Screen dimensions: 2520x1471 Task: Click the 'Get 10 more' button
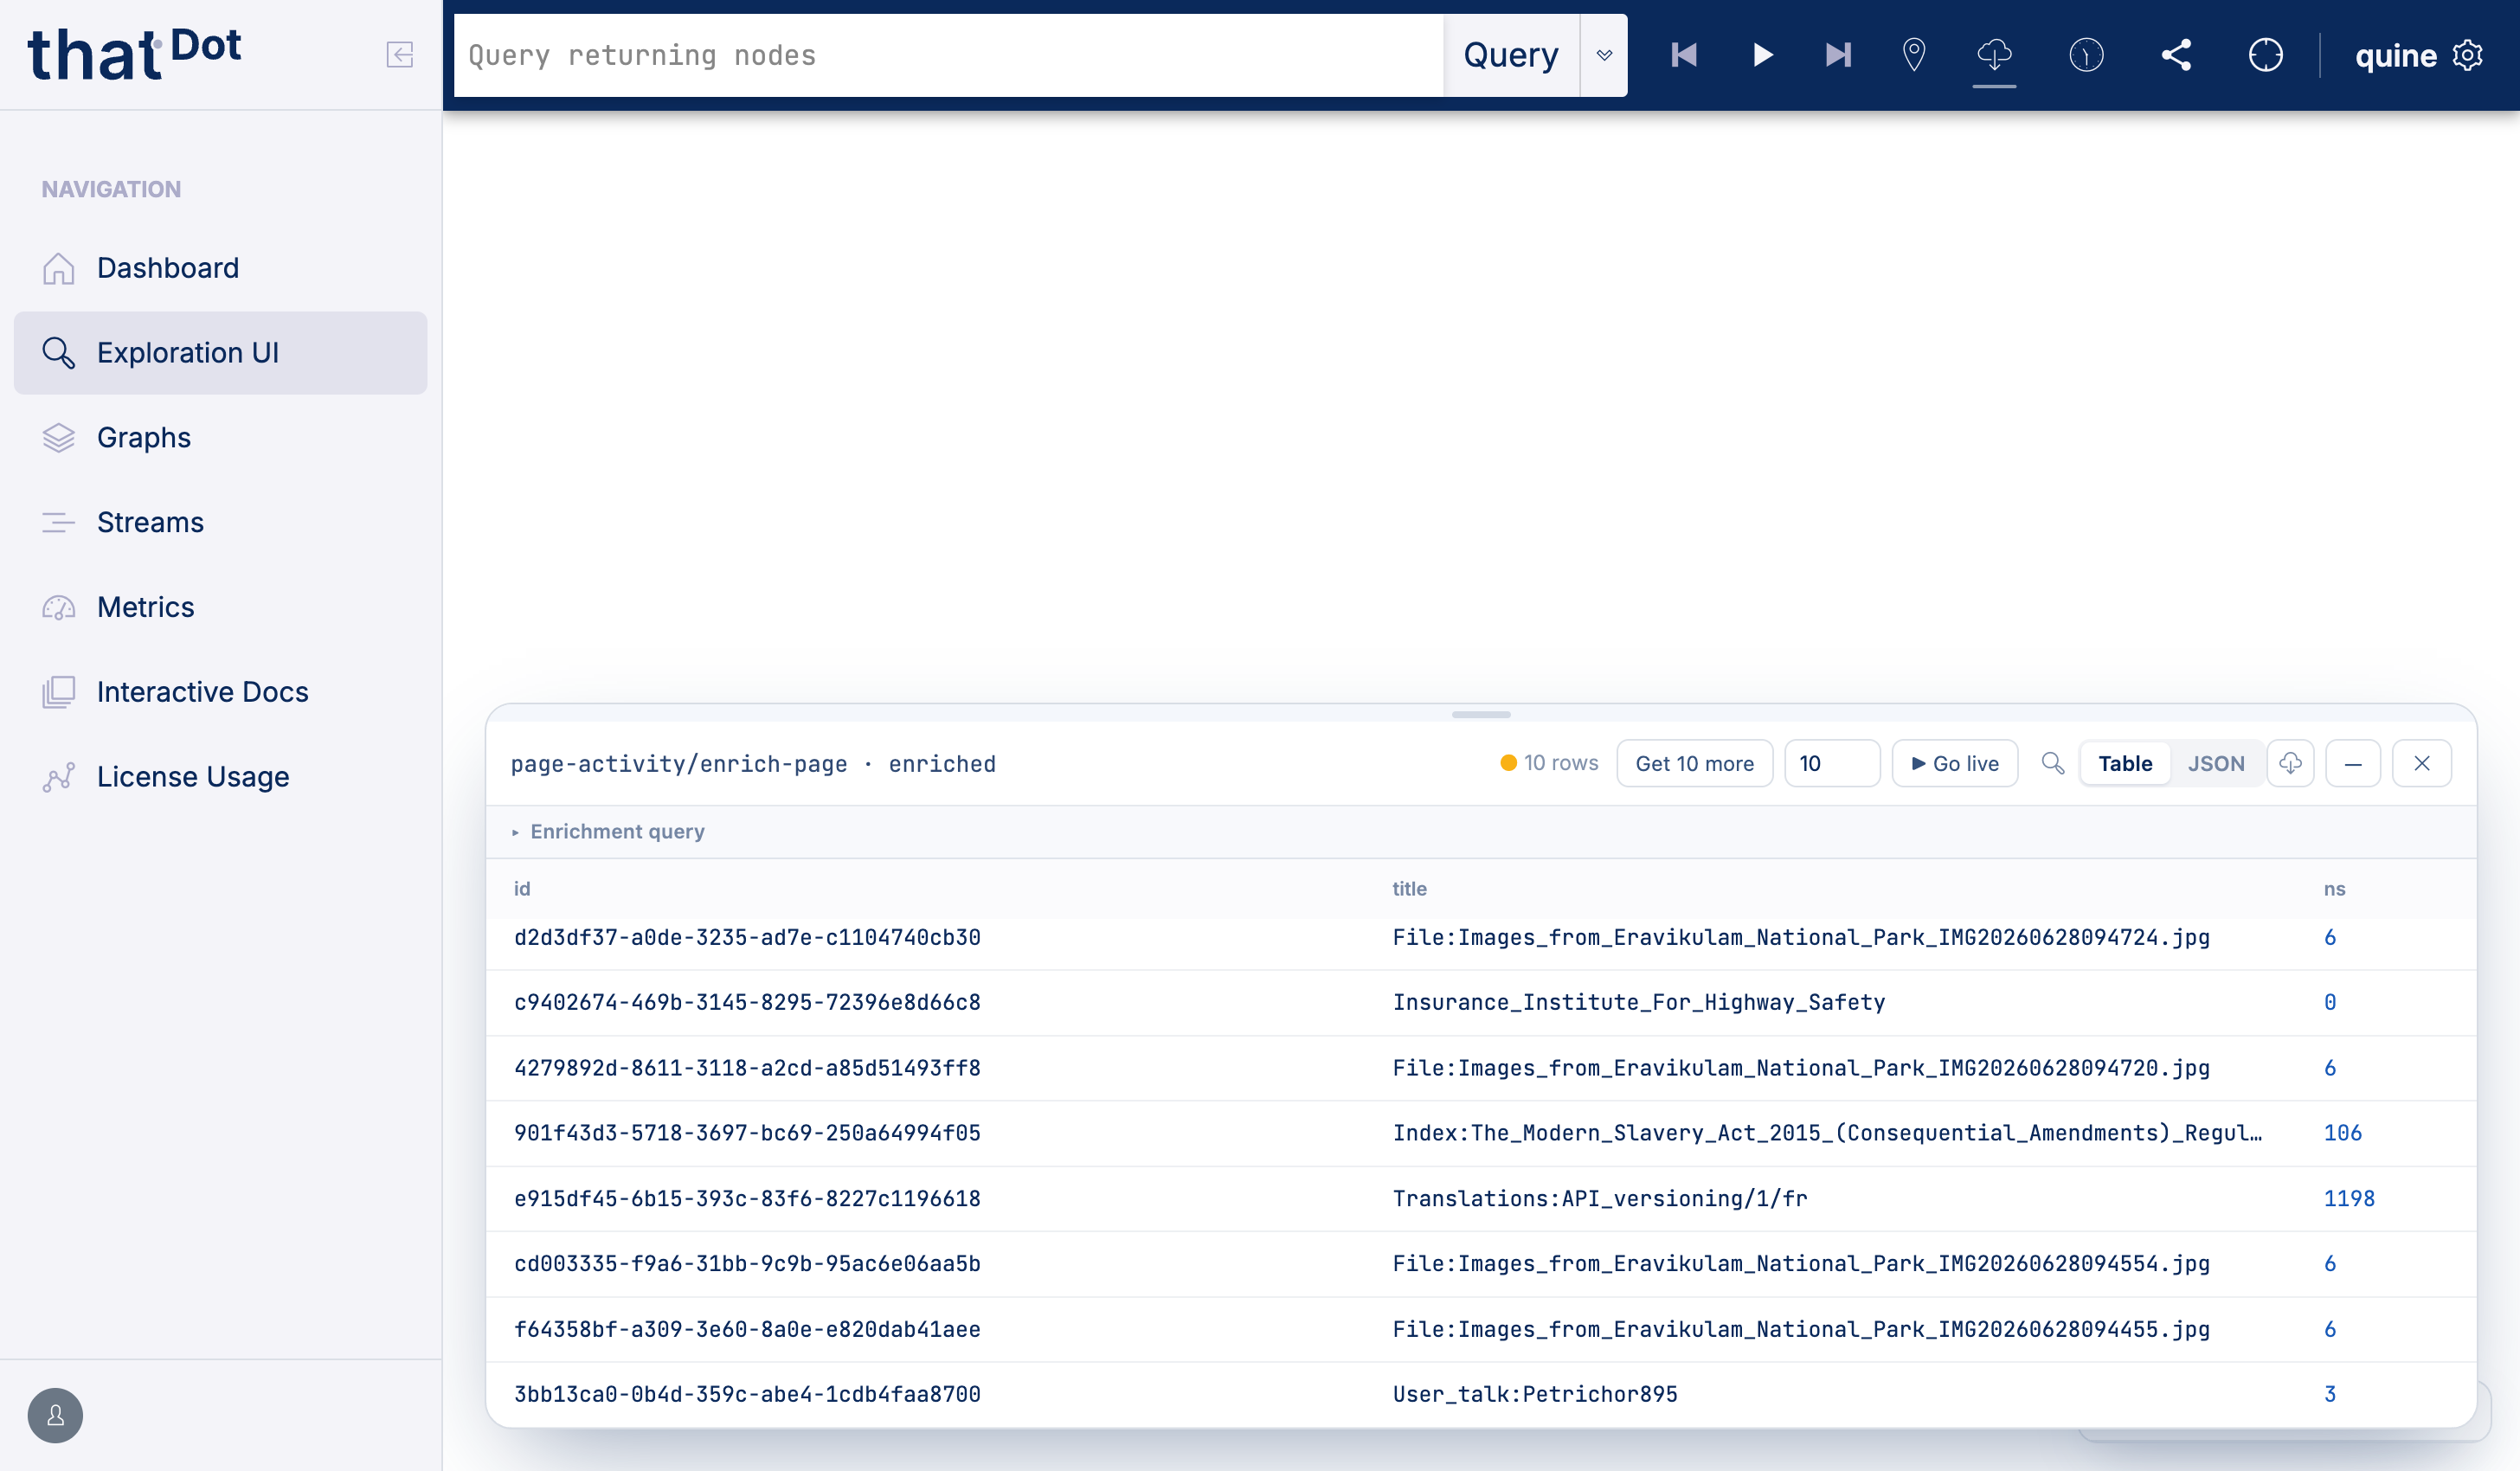point(1694,763)
